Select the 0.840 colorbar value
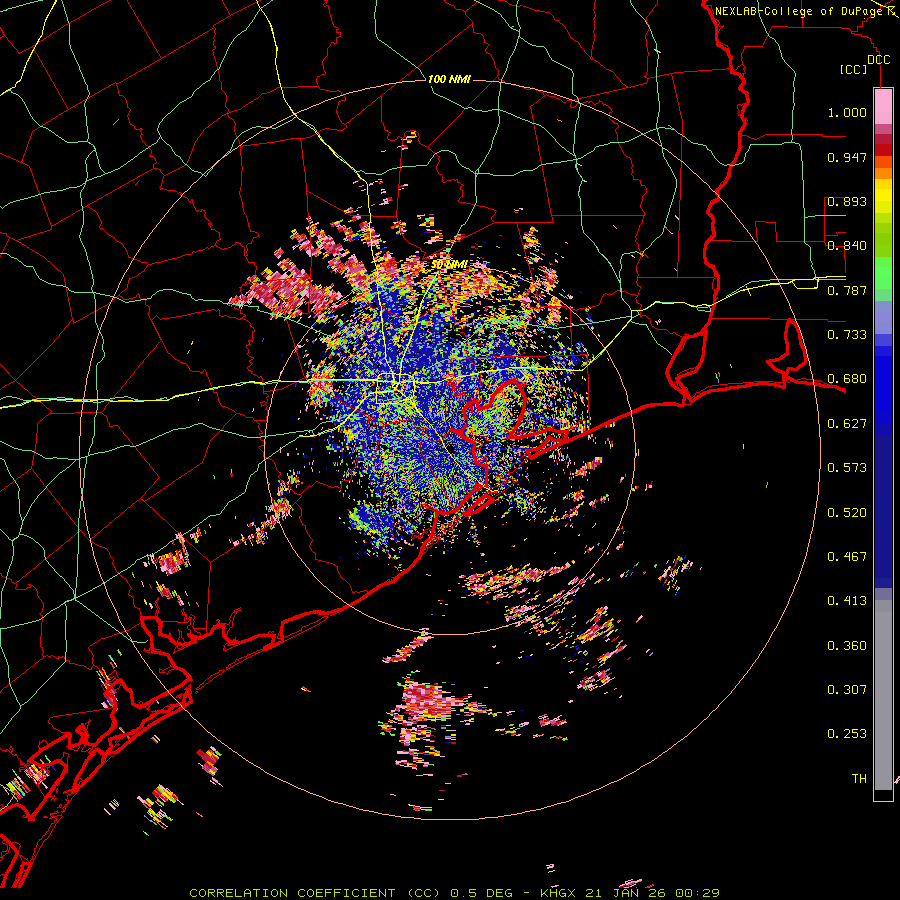900x900 pixels. 847,246
